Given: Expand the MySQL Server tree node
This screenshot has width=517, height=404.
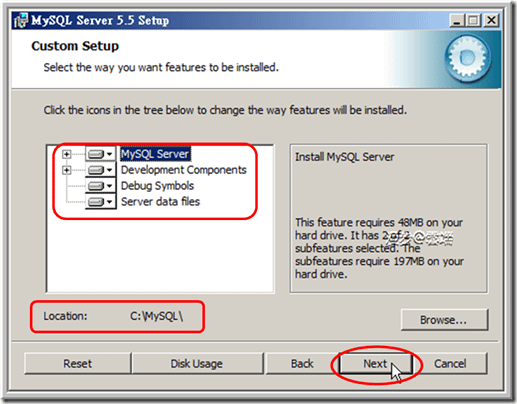Looking at the screenshot, I should (67, 154).
